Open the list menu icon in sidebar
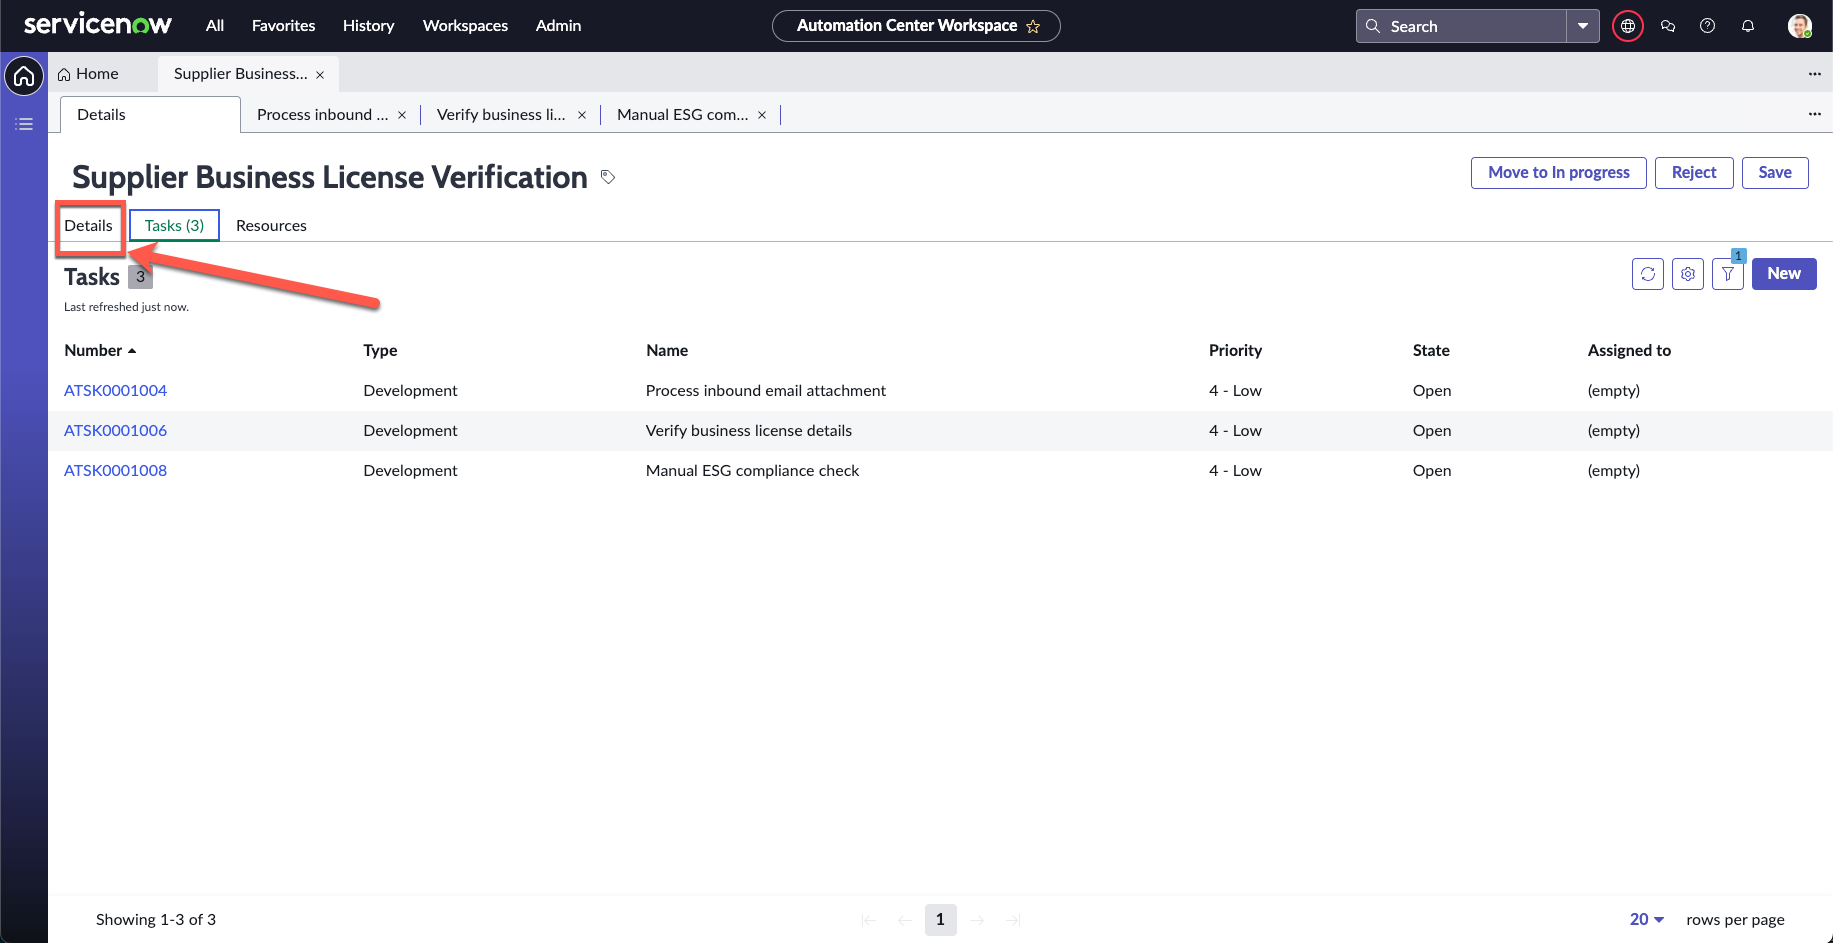Viewport: 1833px width, 943px height. pyautogui.click(x=24, y=124)
